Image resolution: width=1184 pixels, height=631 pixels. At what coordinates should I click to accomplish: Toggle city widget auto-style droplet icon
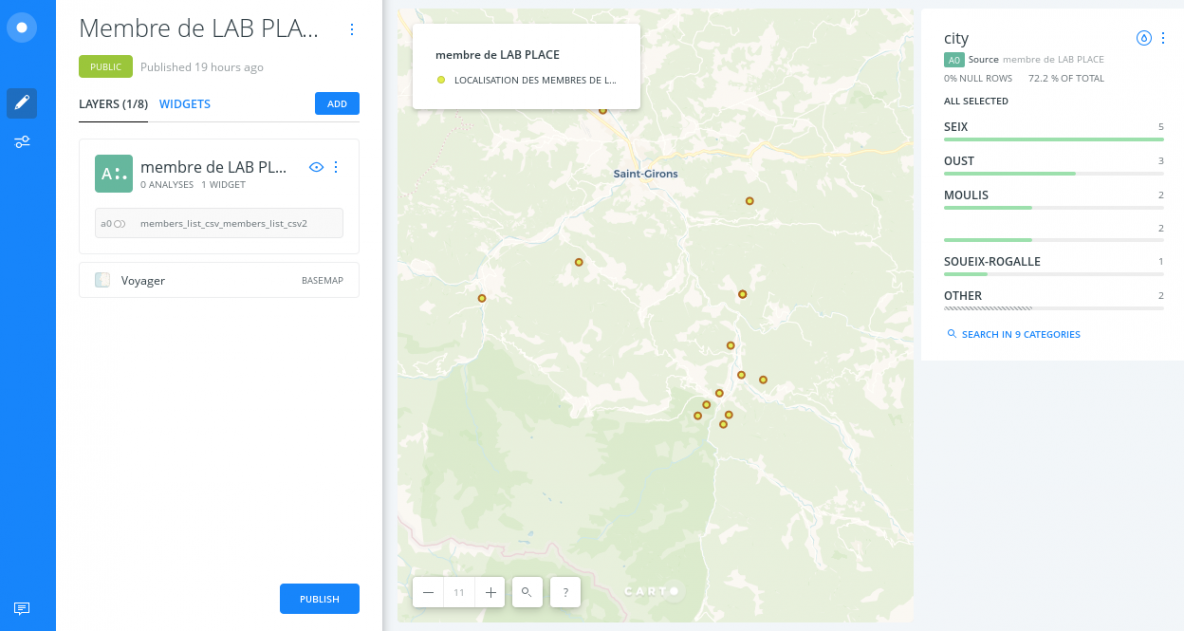[x=1144, y=38]
